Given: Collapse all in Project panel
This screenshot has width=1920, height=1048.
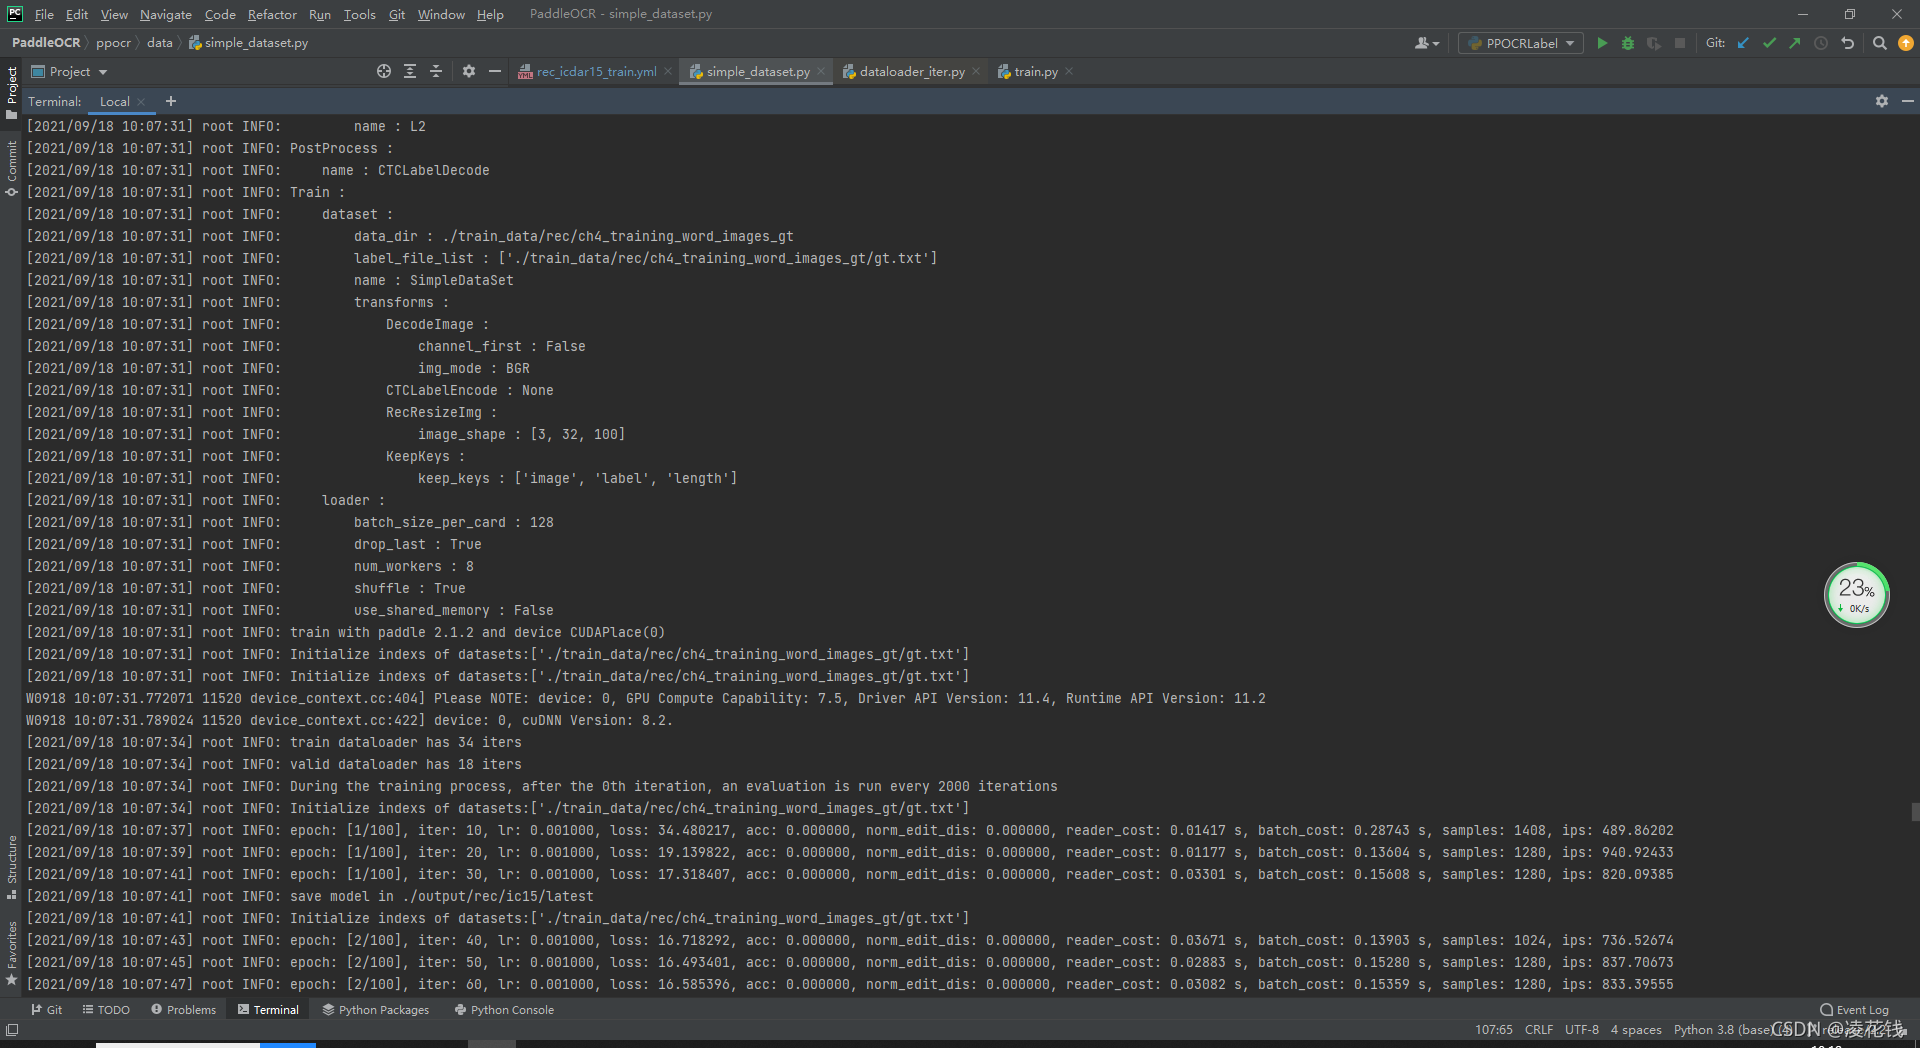Looking at the screenshot, I should point(436,71).
